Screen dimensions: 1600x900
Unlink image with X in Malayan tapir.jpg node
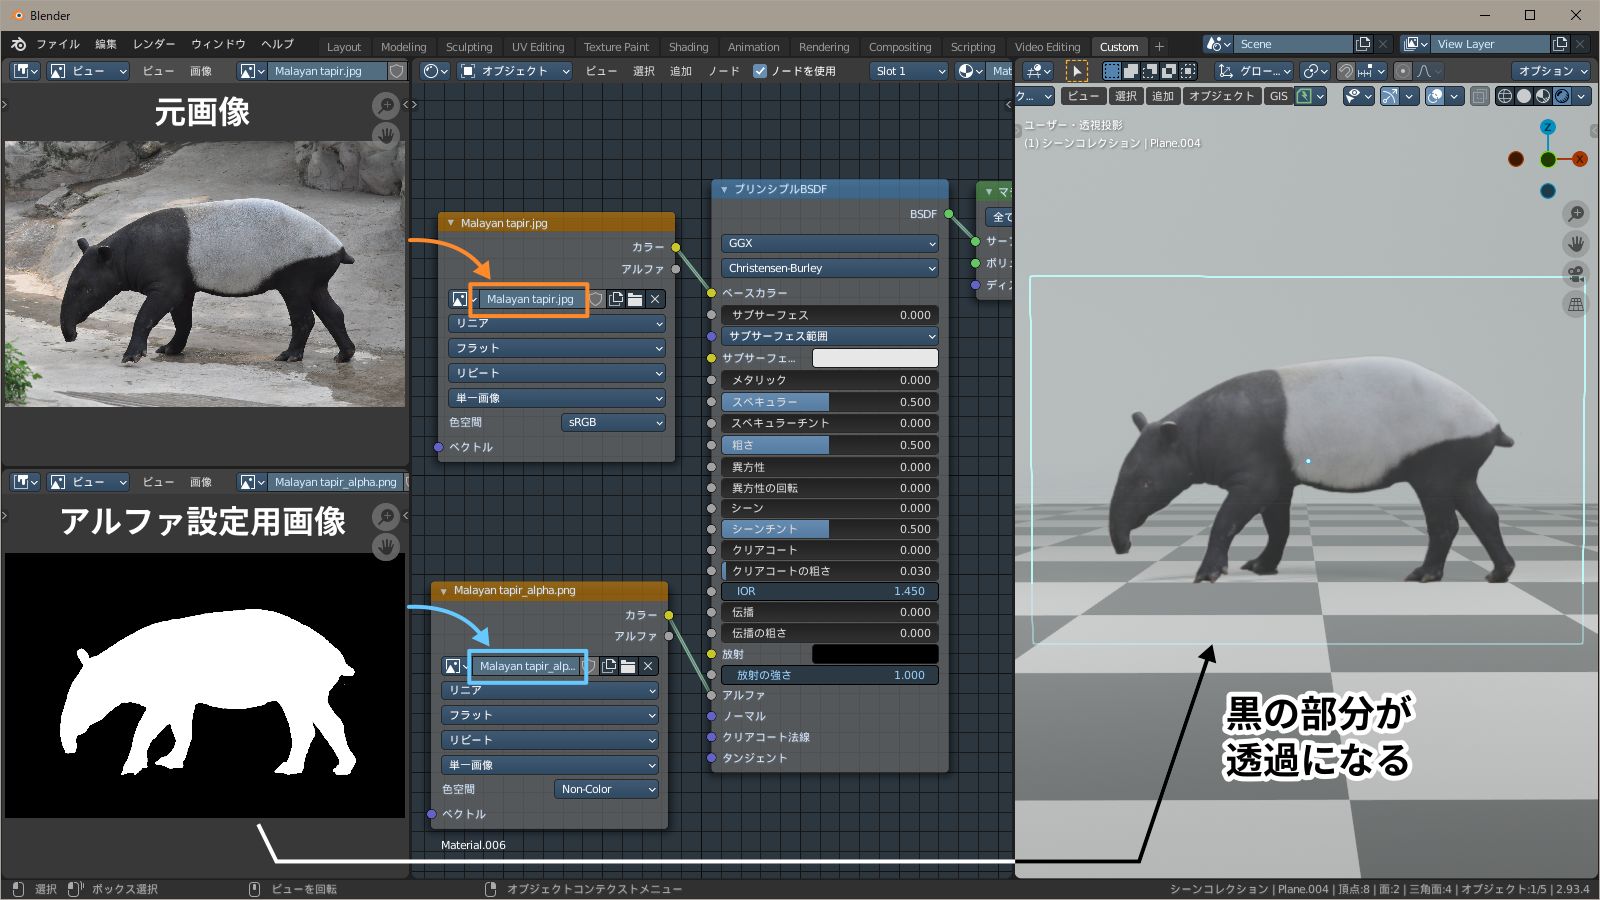(x=655, y=299)
